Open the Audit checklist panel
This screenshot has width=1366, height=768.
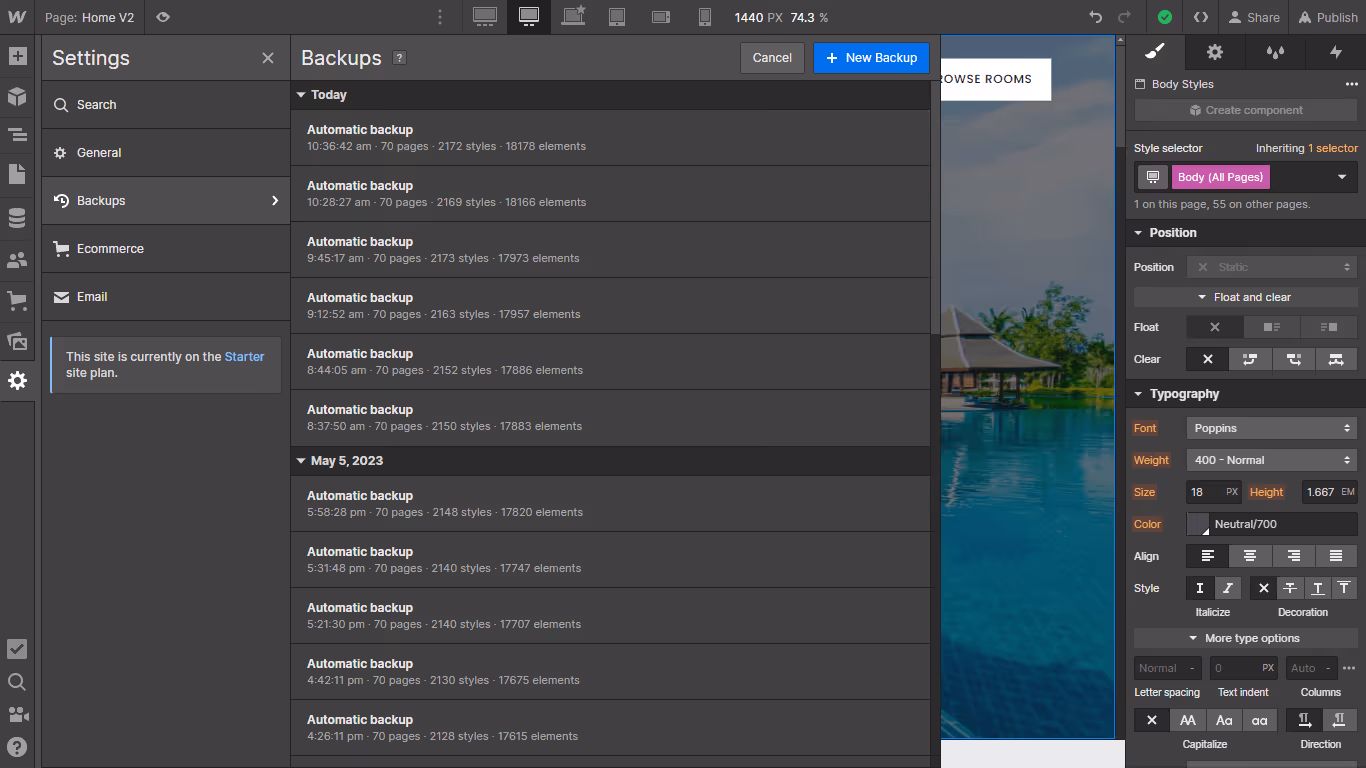point(17,649)
